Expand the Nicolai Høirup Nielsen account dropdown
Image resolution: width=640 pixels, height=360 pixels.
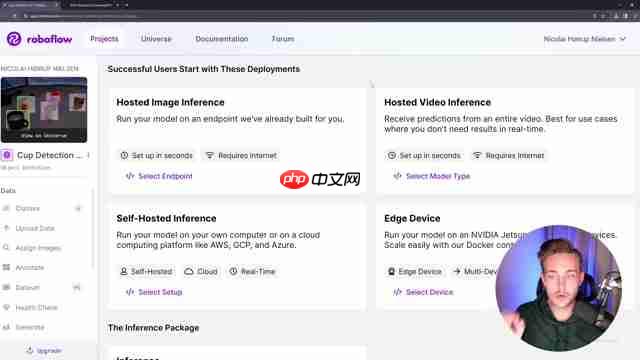pyautogui.click(x=584, y=39)
